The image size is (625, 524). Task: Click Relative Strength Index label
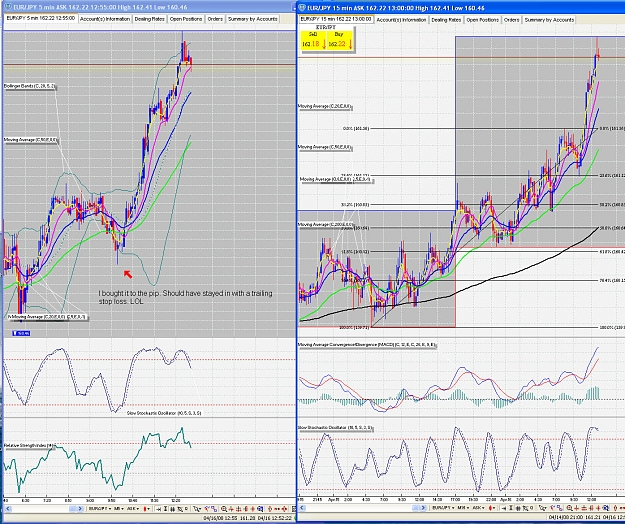(29, 445)
